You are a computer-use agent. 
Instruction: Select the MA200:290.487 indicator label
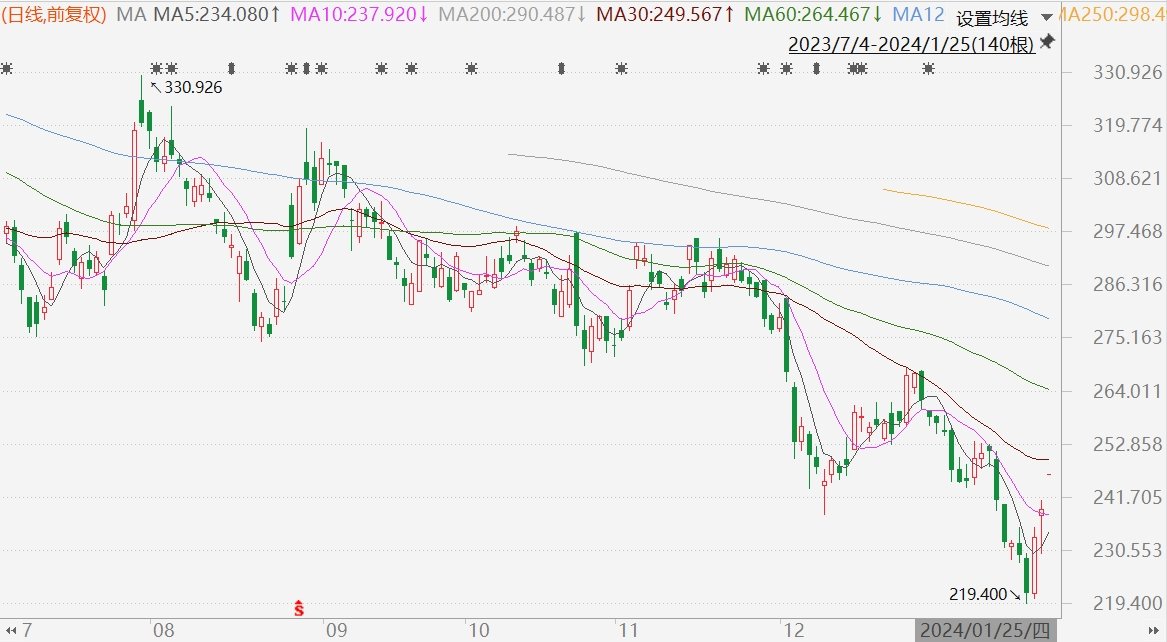(512, 14)
